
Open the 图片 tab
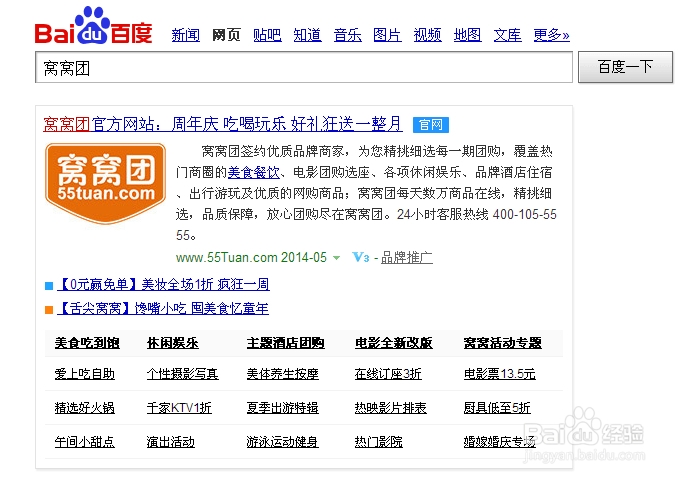(387, 35)
